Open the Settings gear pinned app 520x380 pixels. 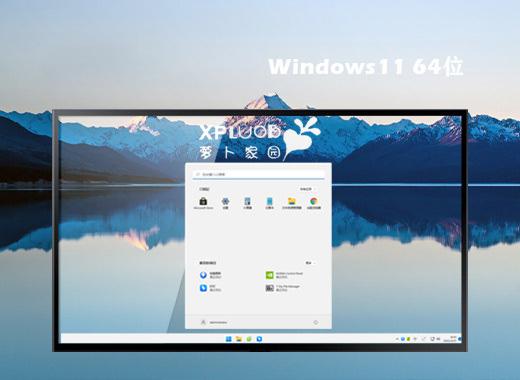[226, 203]
